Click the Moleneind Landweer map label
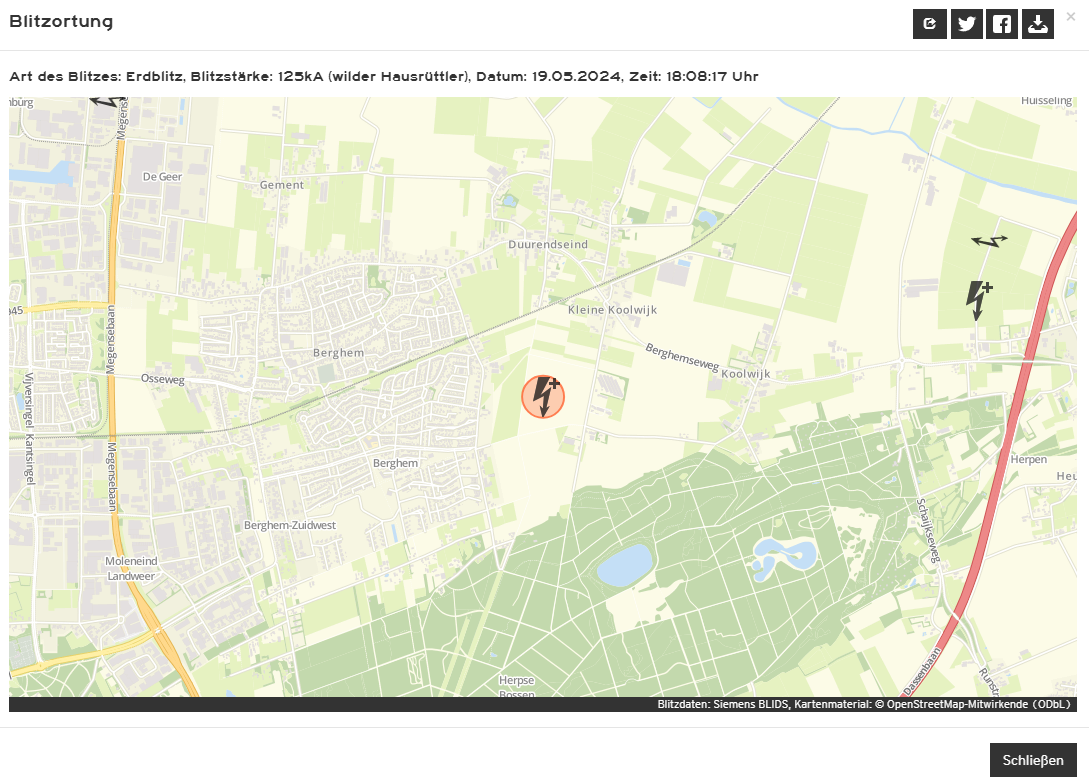Viewport: 1089px width, 784px height. tap(131, 568)
